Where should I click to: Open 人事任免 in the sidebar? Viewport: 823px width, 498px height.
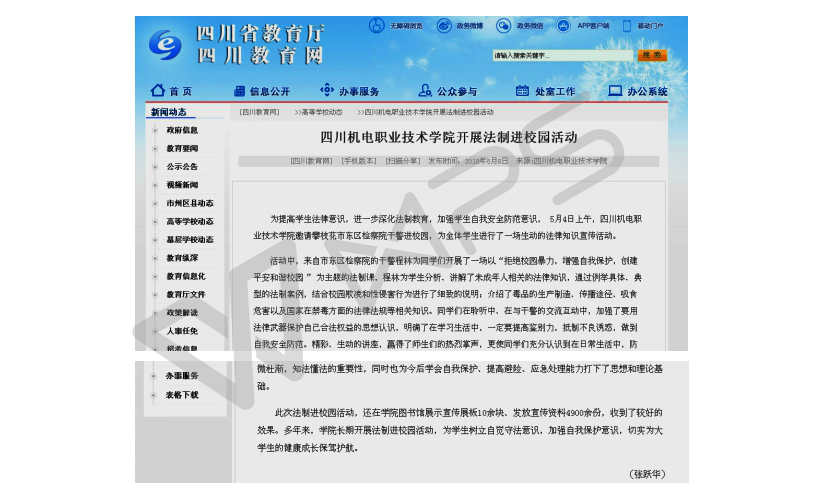pyautogui.click(x=182, y=331)
